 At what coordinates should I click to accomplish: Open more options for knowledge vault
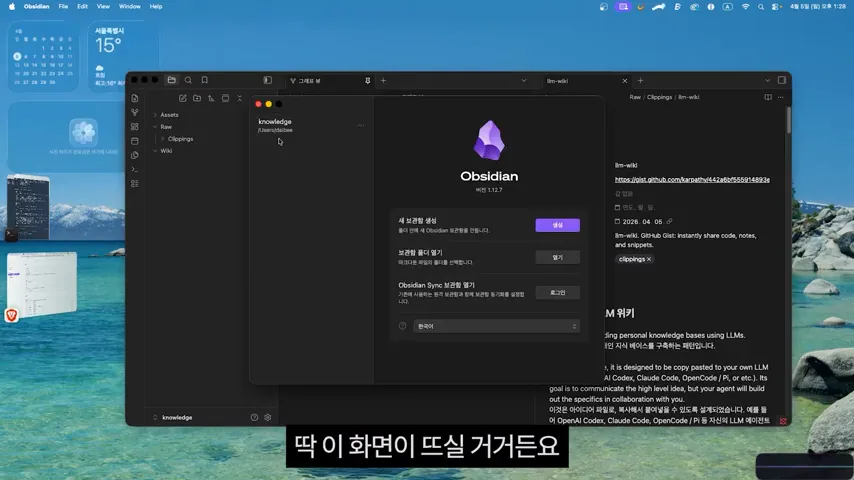point(361,125)
